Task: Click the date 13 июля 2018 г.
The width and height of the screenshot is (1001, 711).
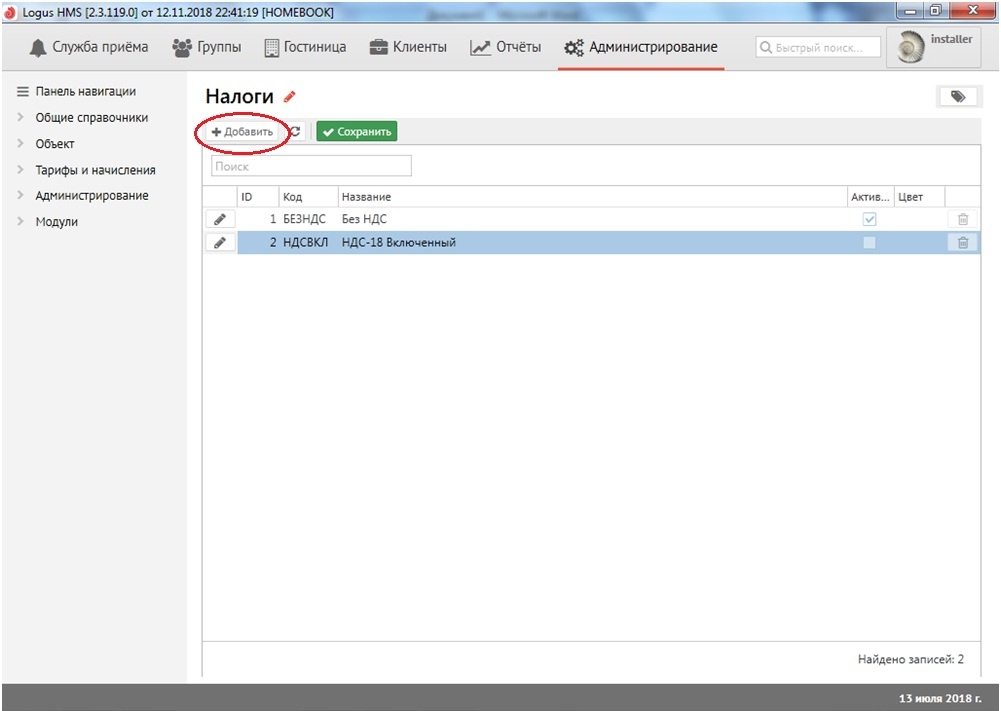Action: click(940, 698)
